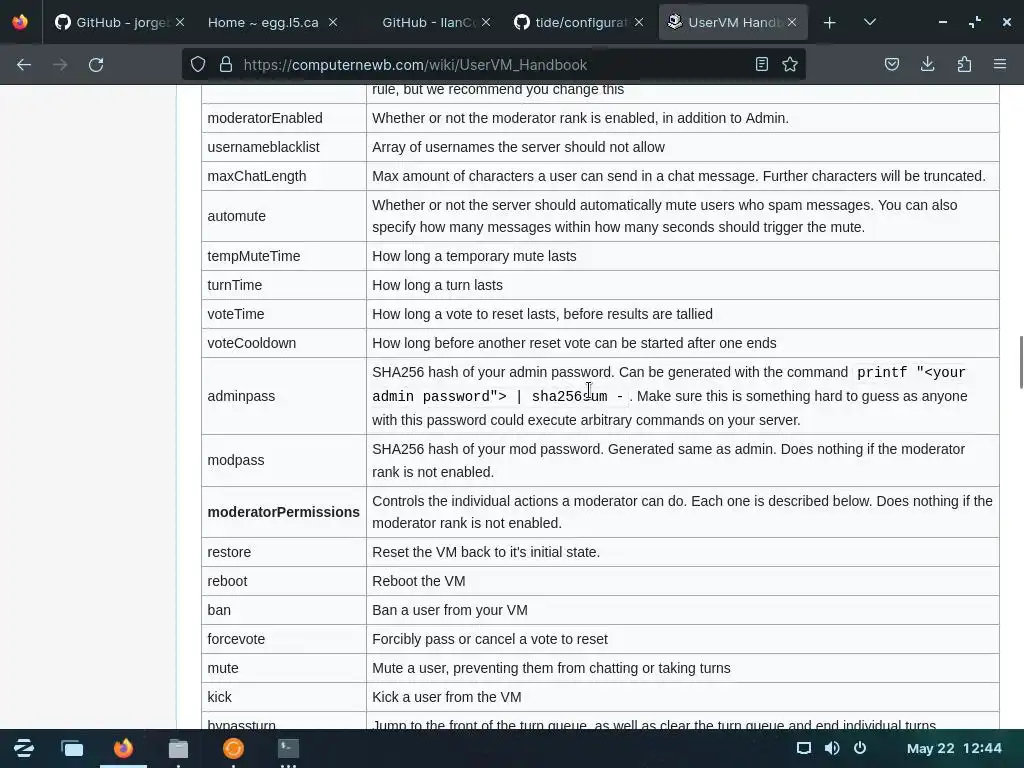1024x768 pixels.
Task: Click the turnTime table cell
Action: (284, 285)
